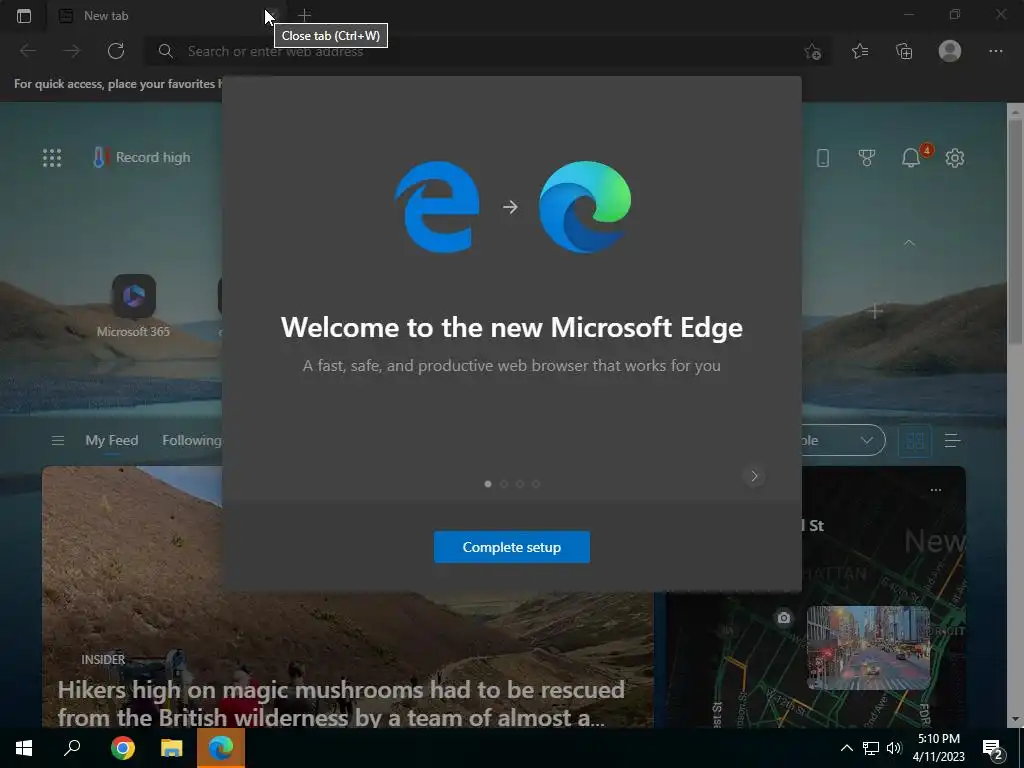
Task: Collapse quick links with up chevron
Action: coord(909,242)
